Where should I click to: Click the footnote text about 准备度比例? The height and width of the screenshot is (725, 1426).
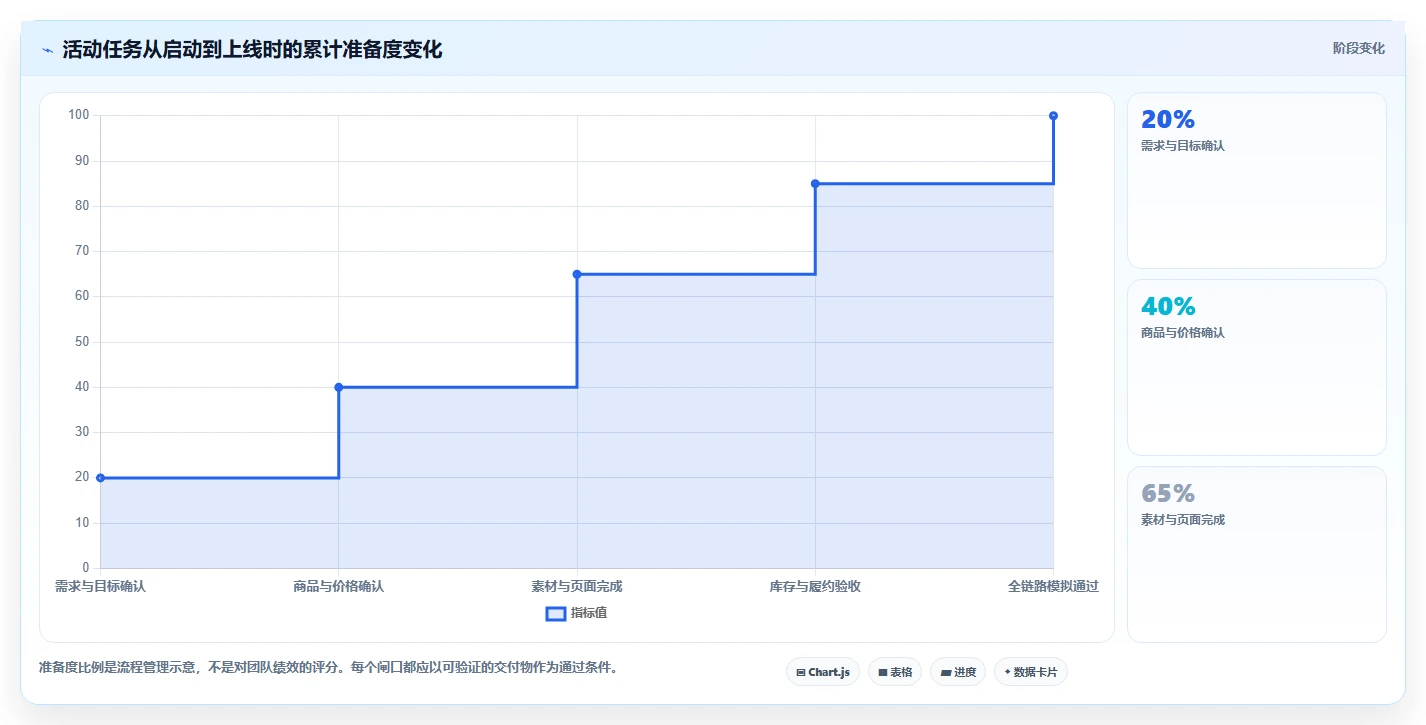(x=328, y=667)
